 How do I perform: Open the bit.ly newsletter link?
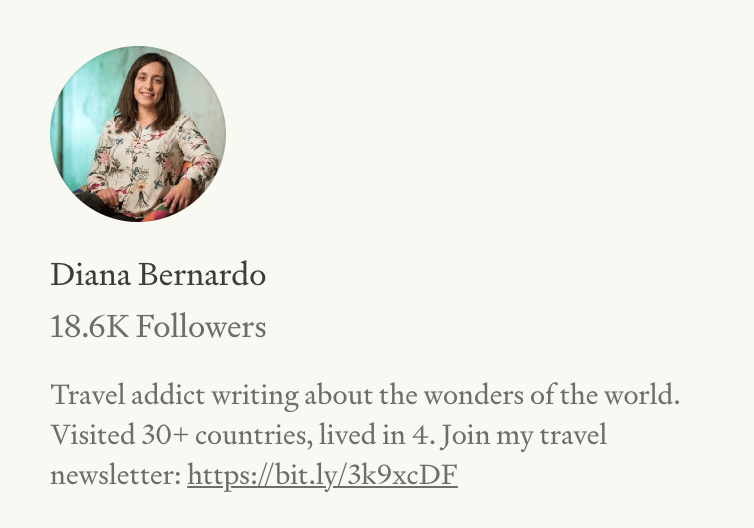tap(322, 474)
